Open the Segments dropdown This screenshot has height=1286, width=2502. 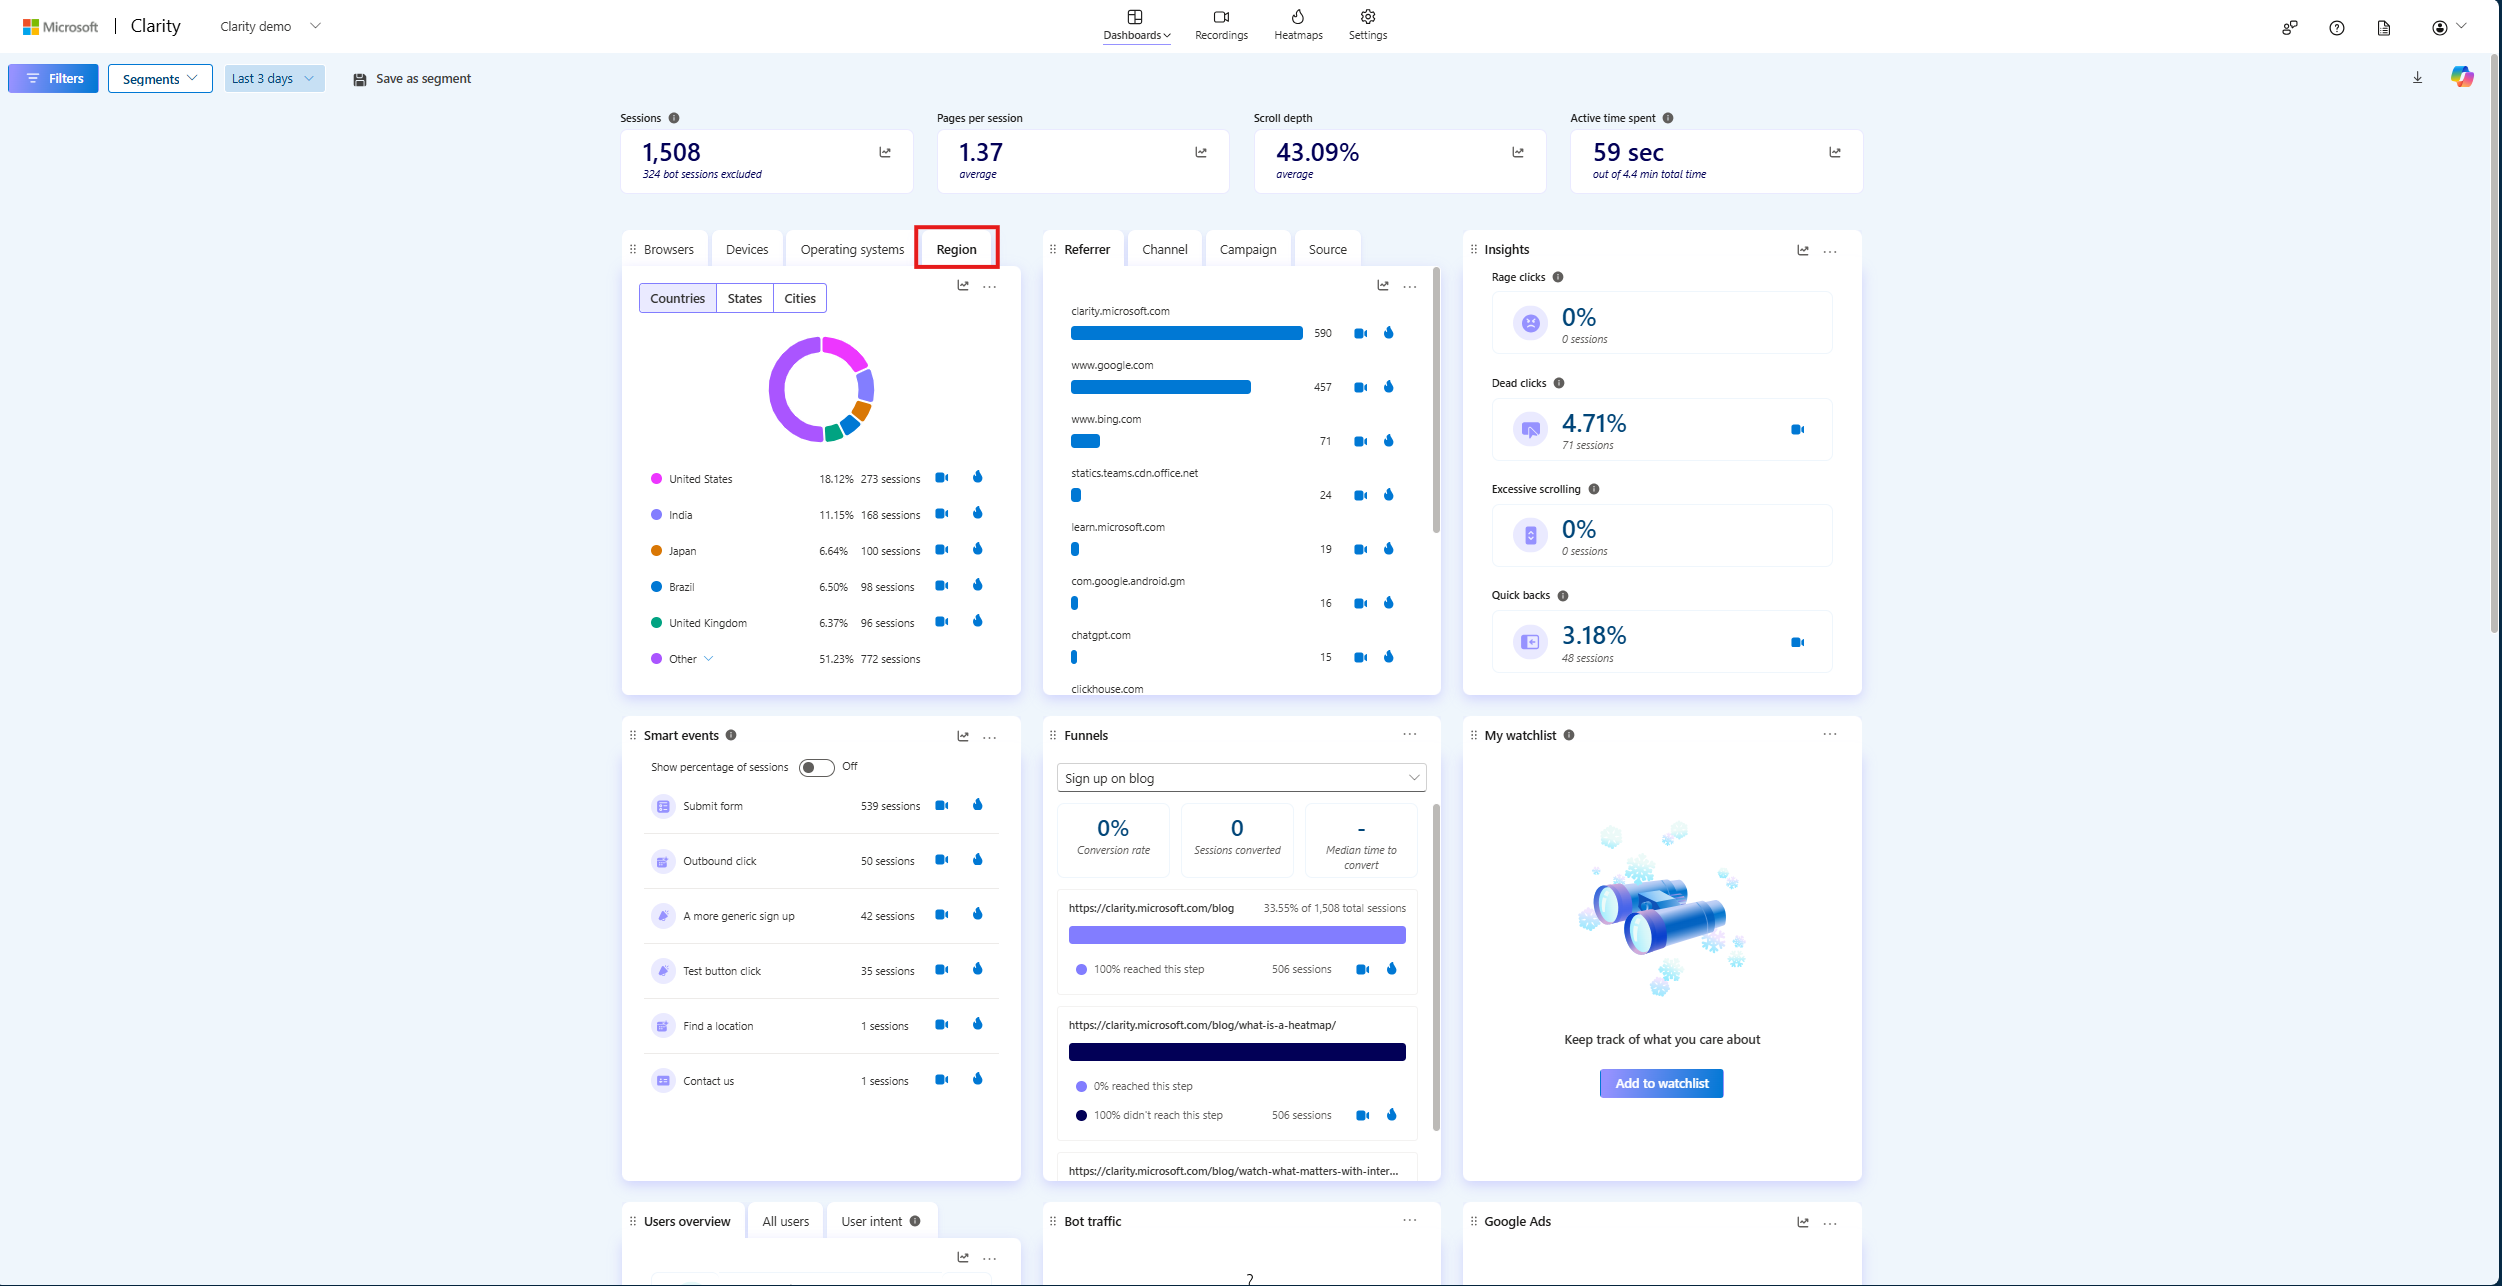pyautogui.click(x=160, y=79)
